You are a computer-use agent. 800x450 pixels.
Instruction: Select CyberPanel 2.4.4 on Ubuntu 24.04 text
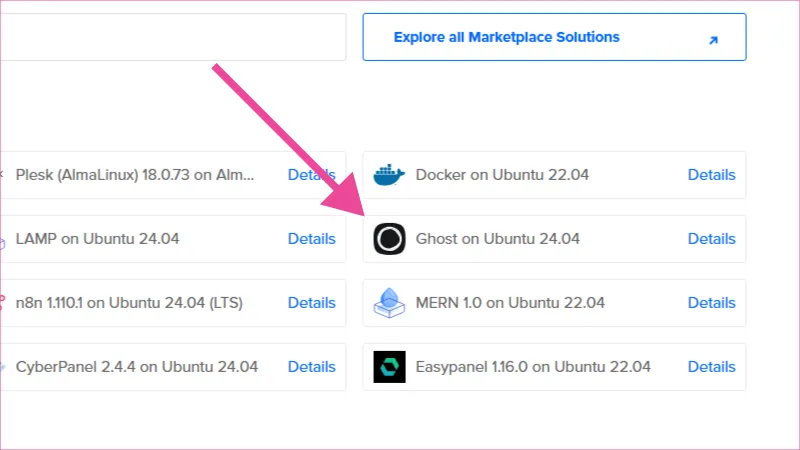coord(137,367)
